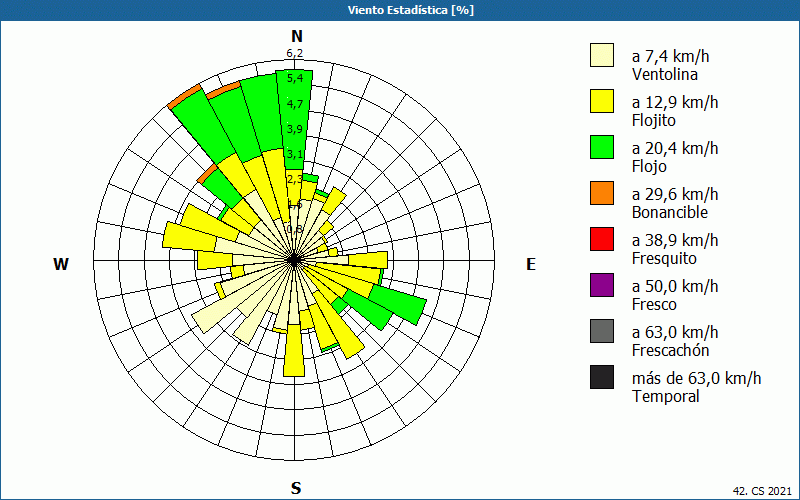The width and height of the screenshot is (800, 500).
Task: Click the 6,2 scale value
Action: 294,53
